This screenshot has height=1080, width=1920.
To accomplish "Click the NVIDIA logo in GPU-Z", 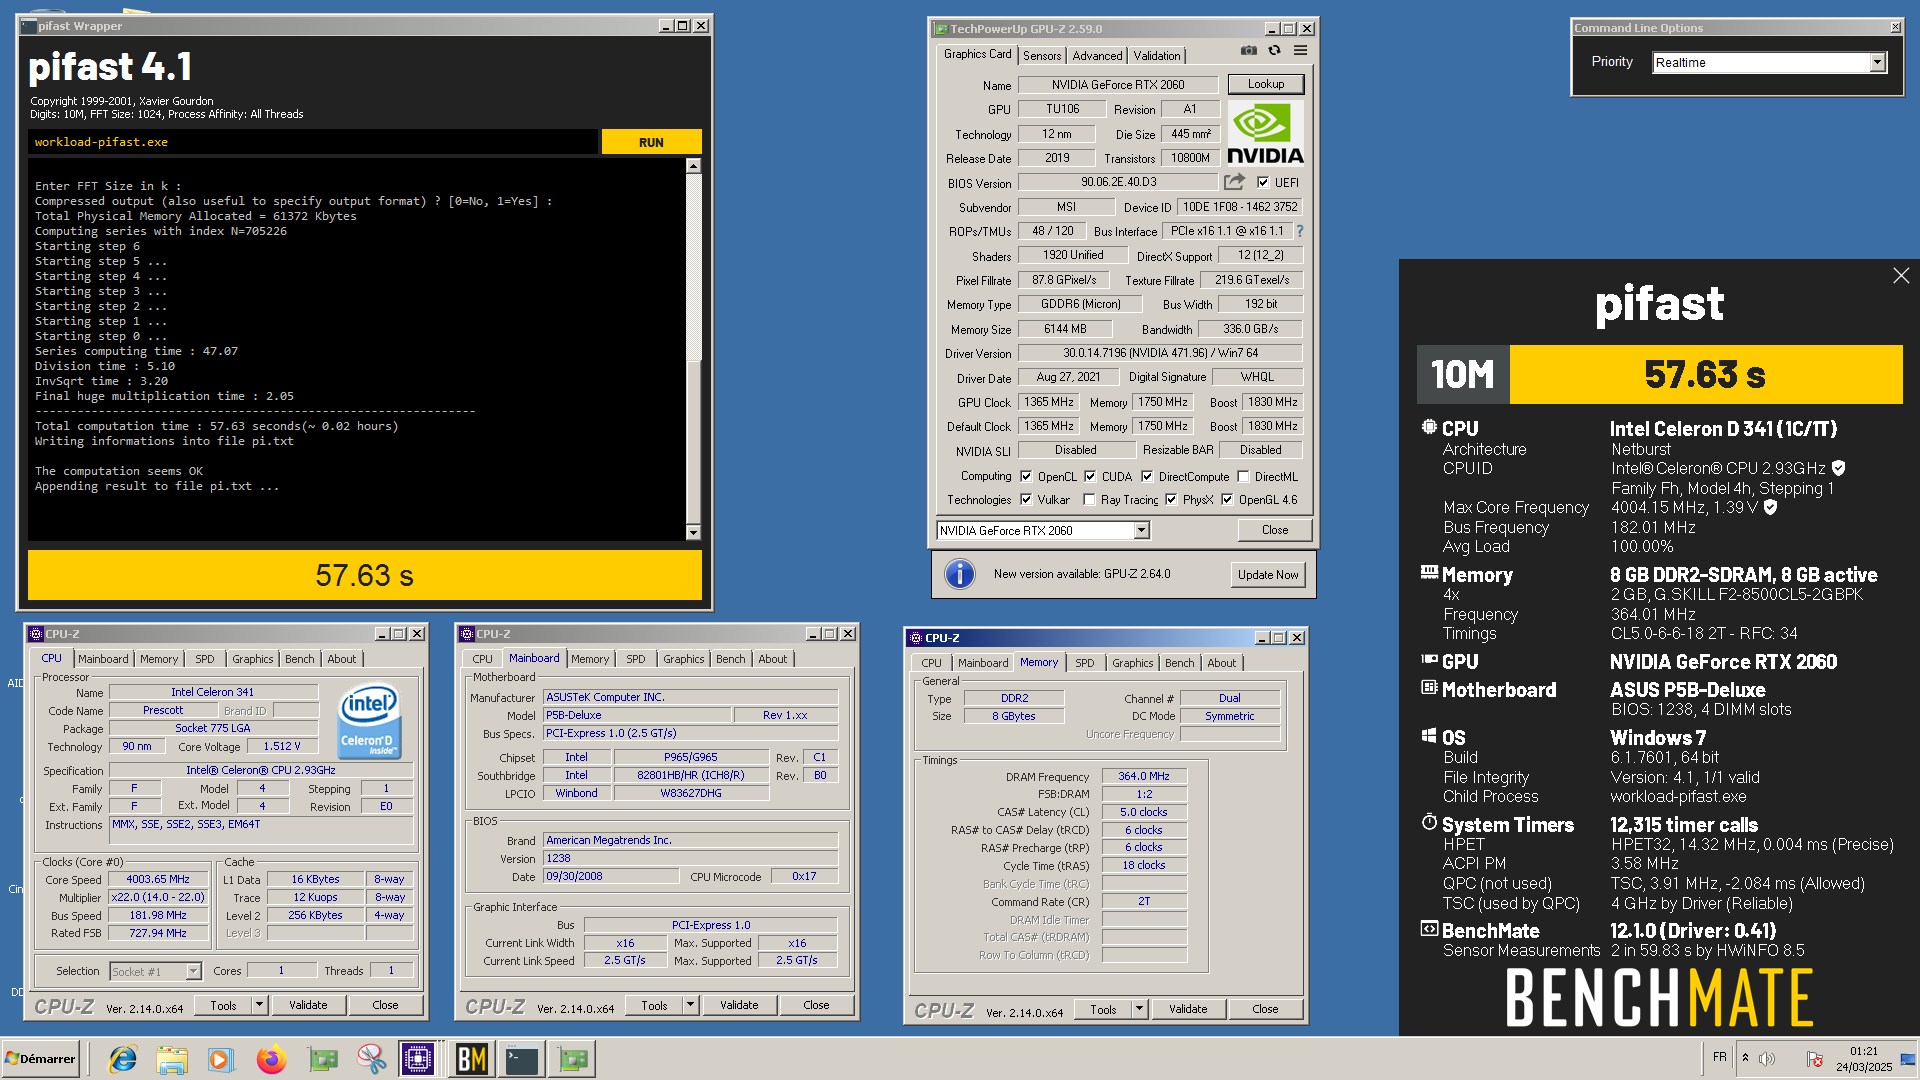I will pos(1265,133).
